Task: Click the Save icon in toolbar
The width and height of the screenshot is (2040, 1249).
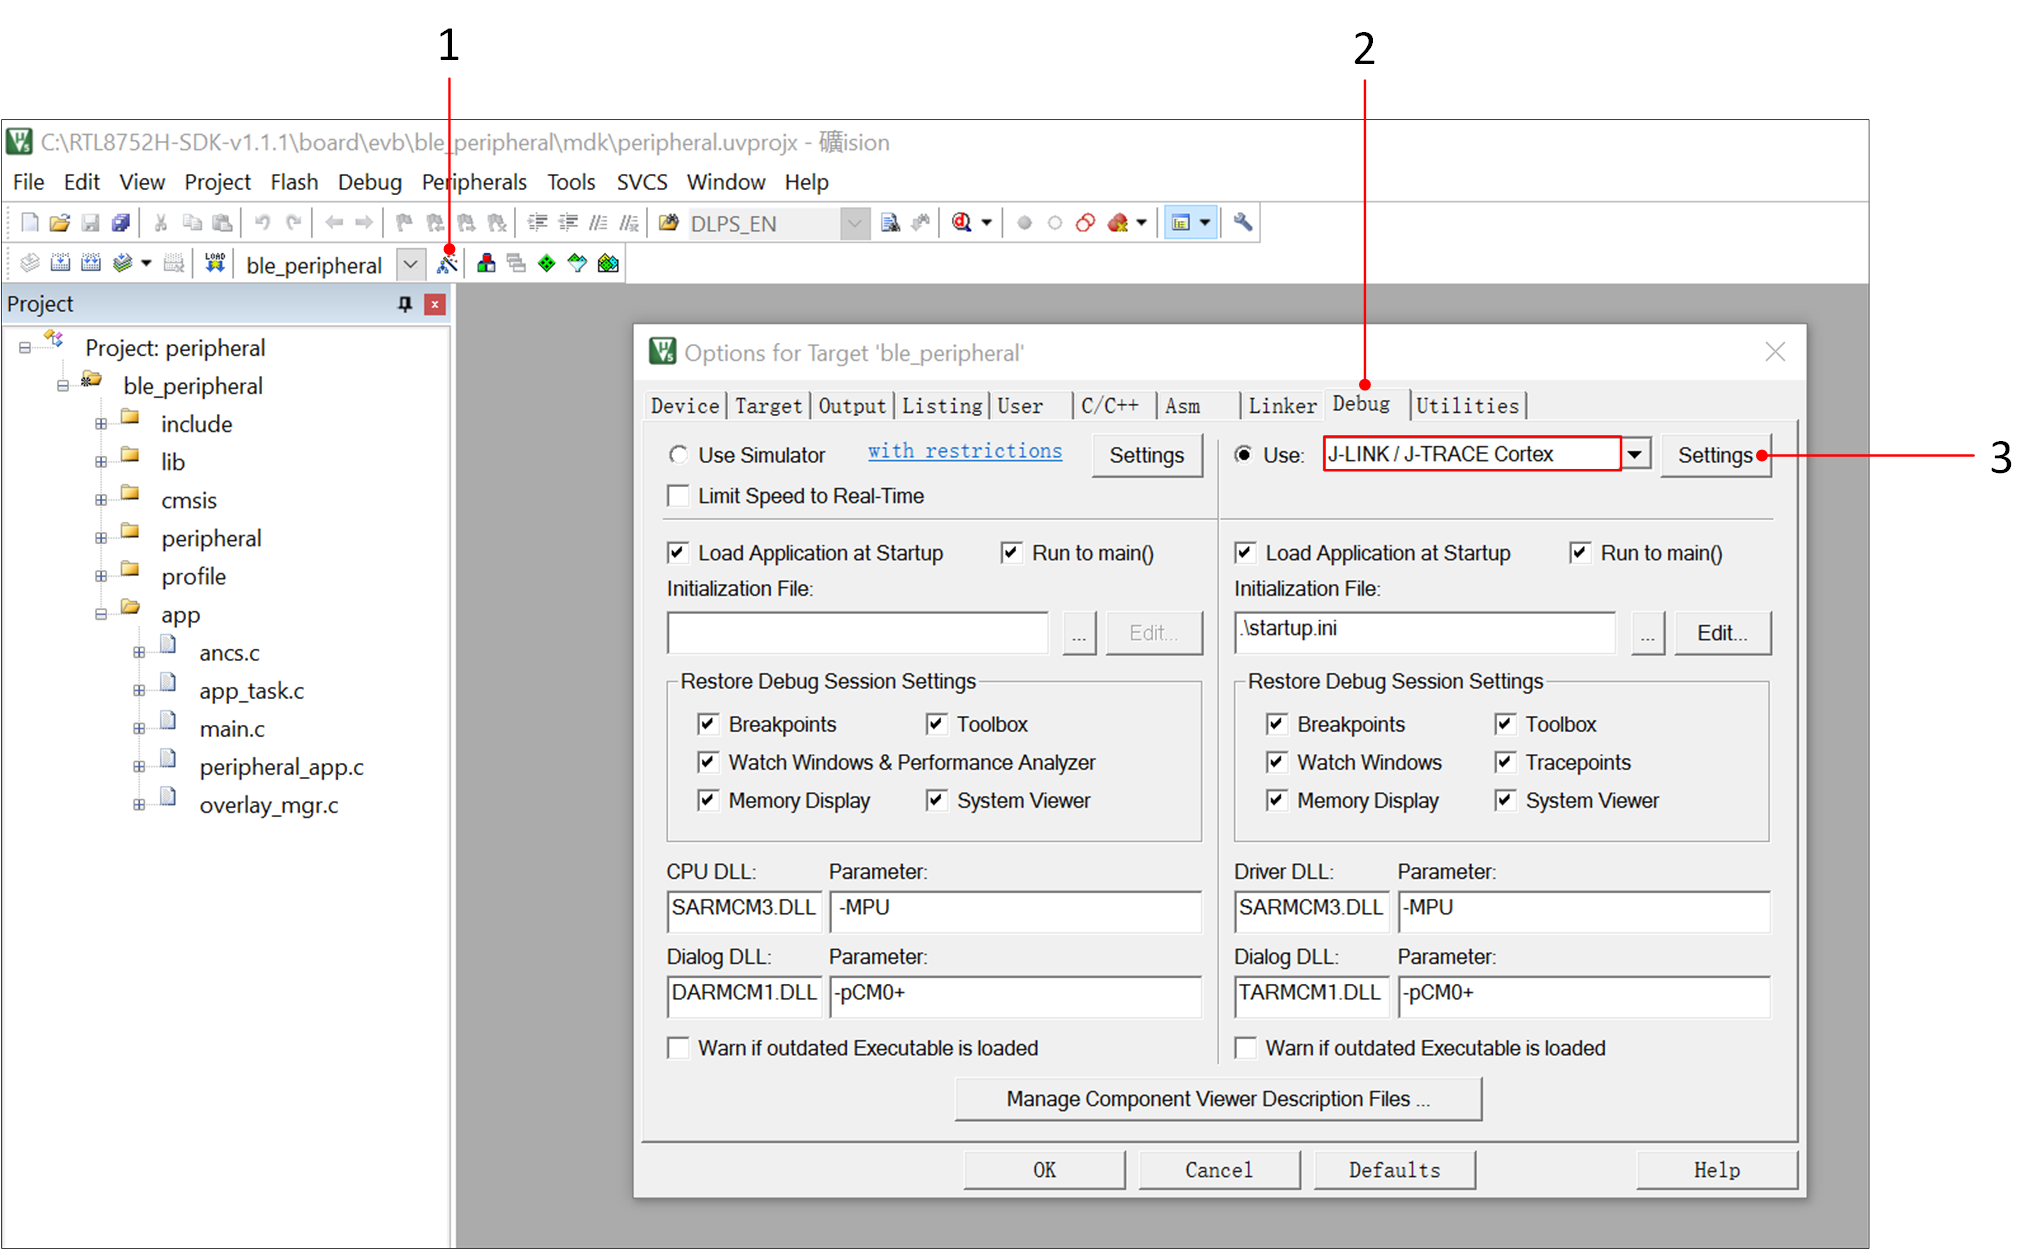Action: point(90,223)
